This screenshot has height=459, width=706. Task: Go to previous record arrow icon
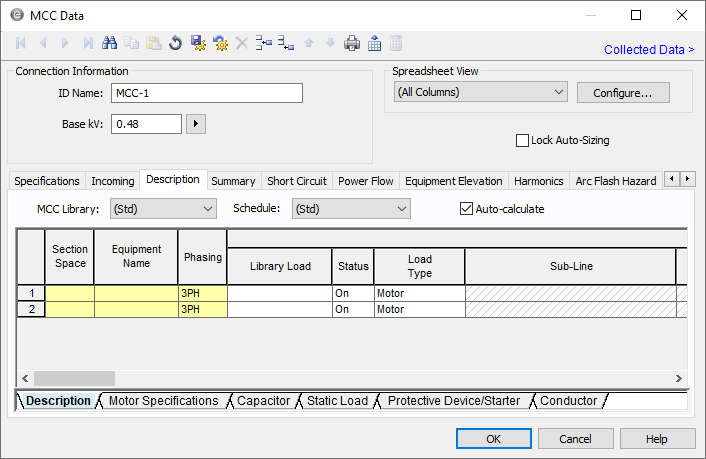pyautogui.click(x=43, y=43)
